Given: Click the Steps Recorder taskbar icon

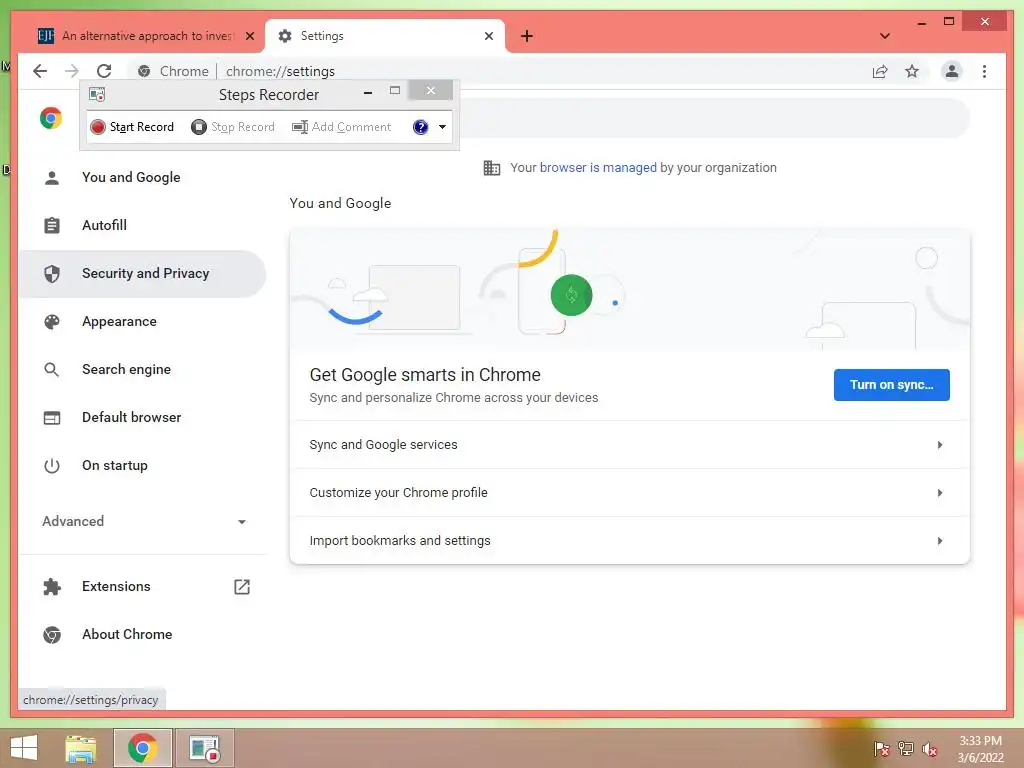Looking at the screenshot, I should [204, 748].
